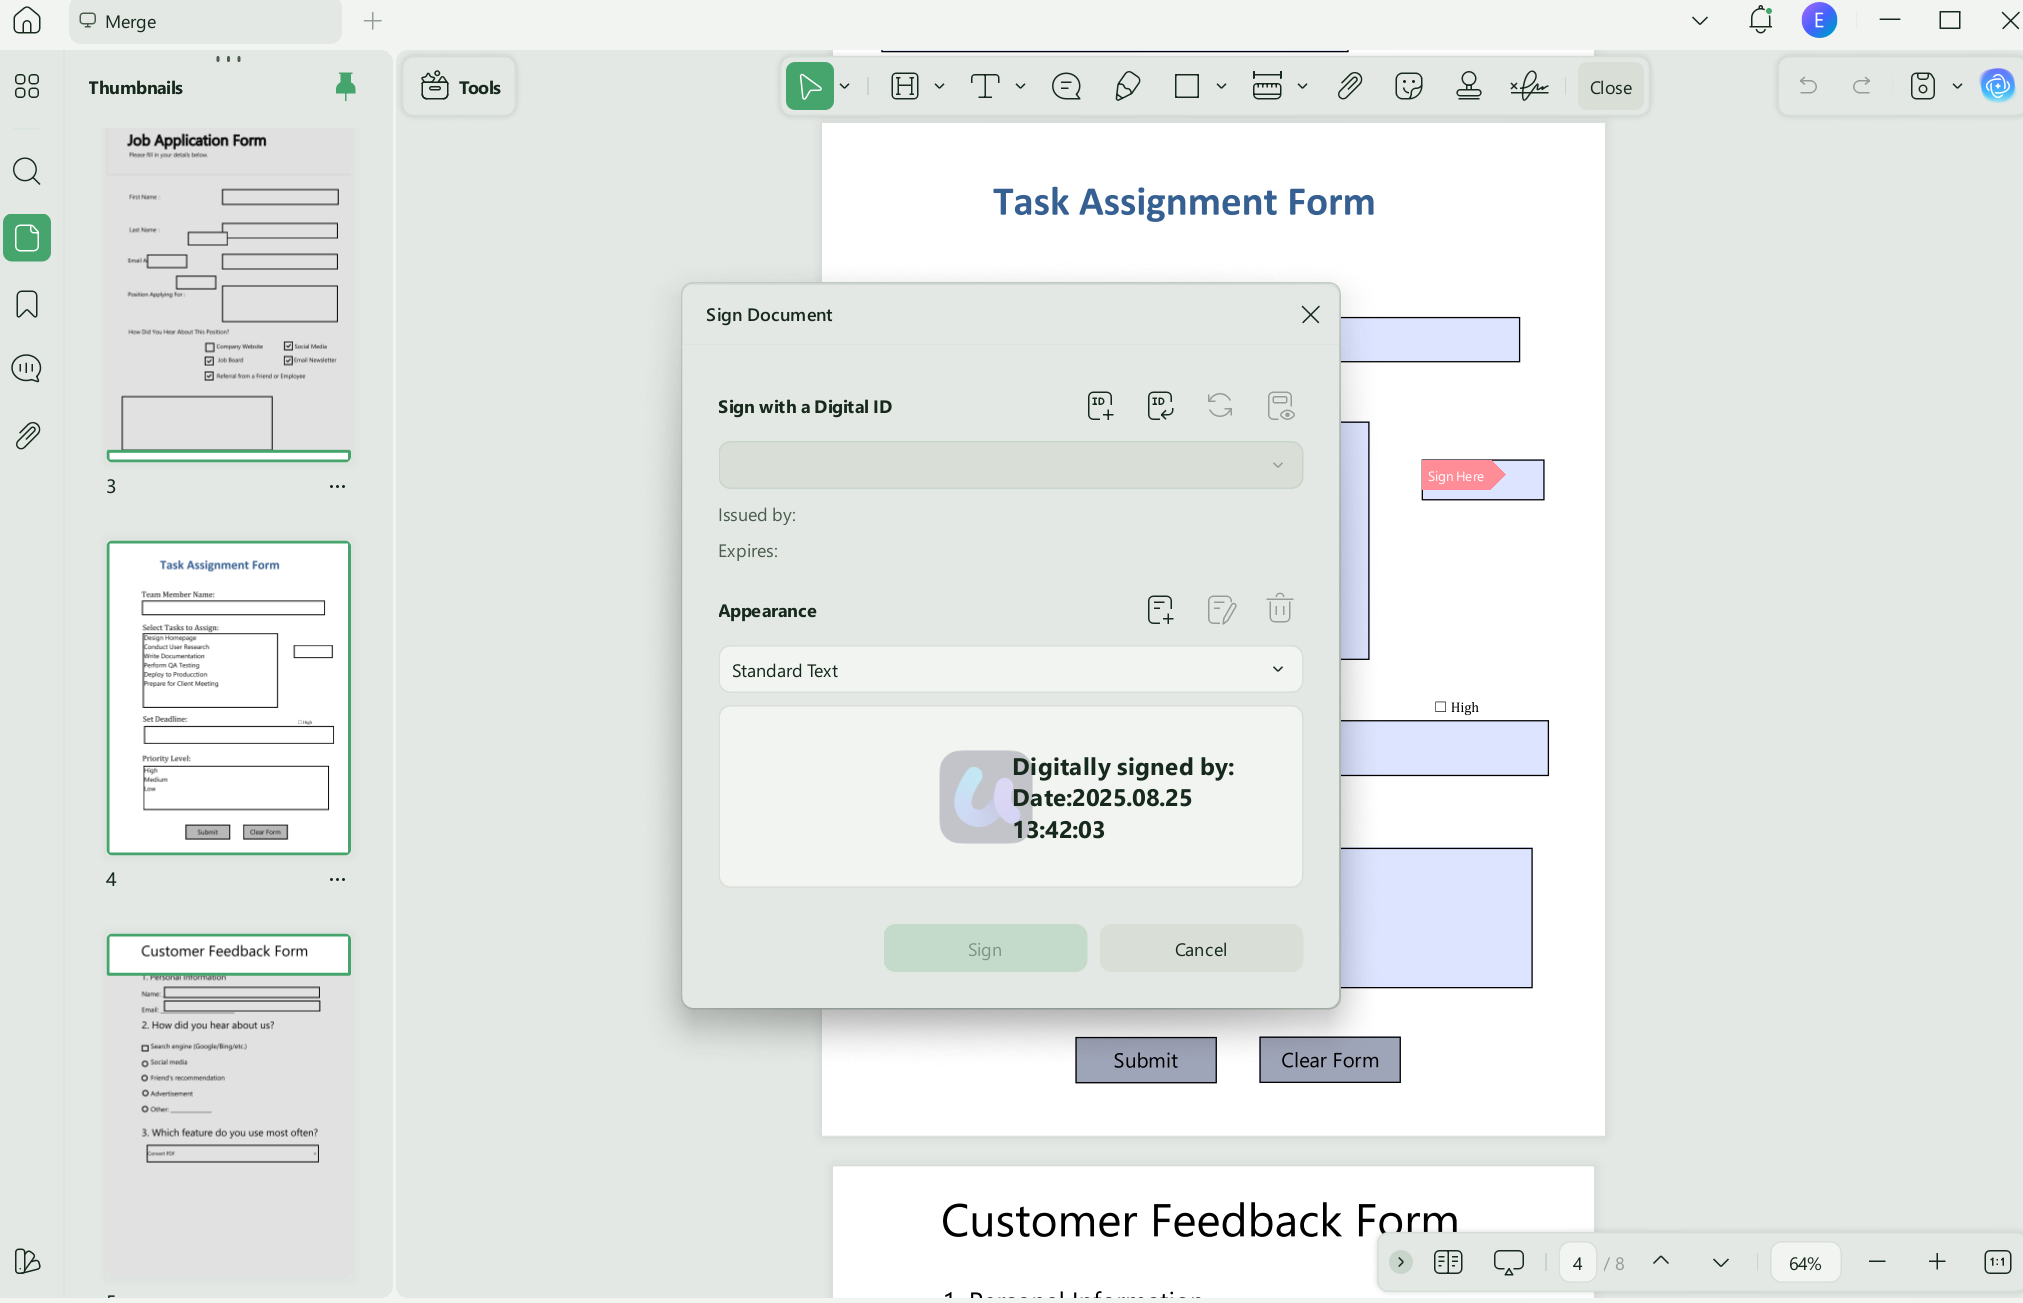Select the Comment note tool
The width and height of the screenshot is (2023, 1303).
coord(1067,87)
